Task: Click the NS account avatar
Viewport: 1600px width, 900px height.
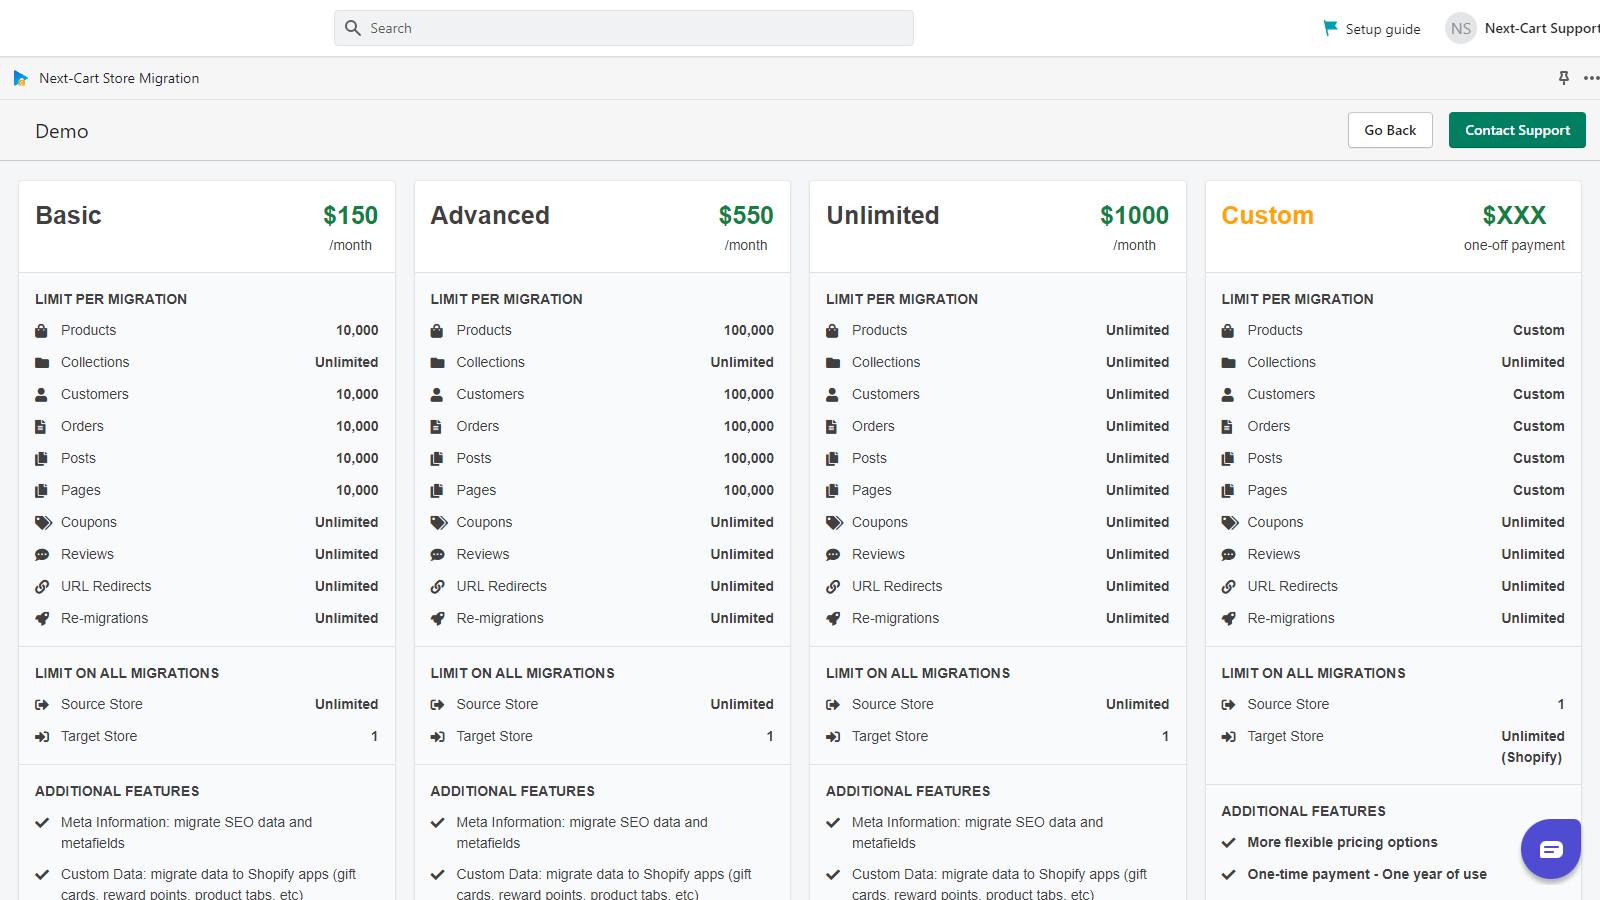Action: (x=1461, y=28)
